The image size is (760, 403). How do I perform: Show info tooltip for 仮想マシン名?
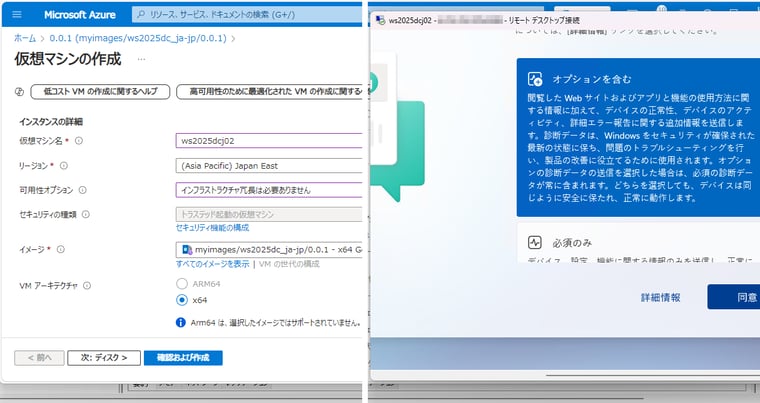(79, 141)
